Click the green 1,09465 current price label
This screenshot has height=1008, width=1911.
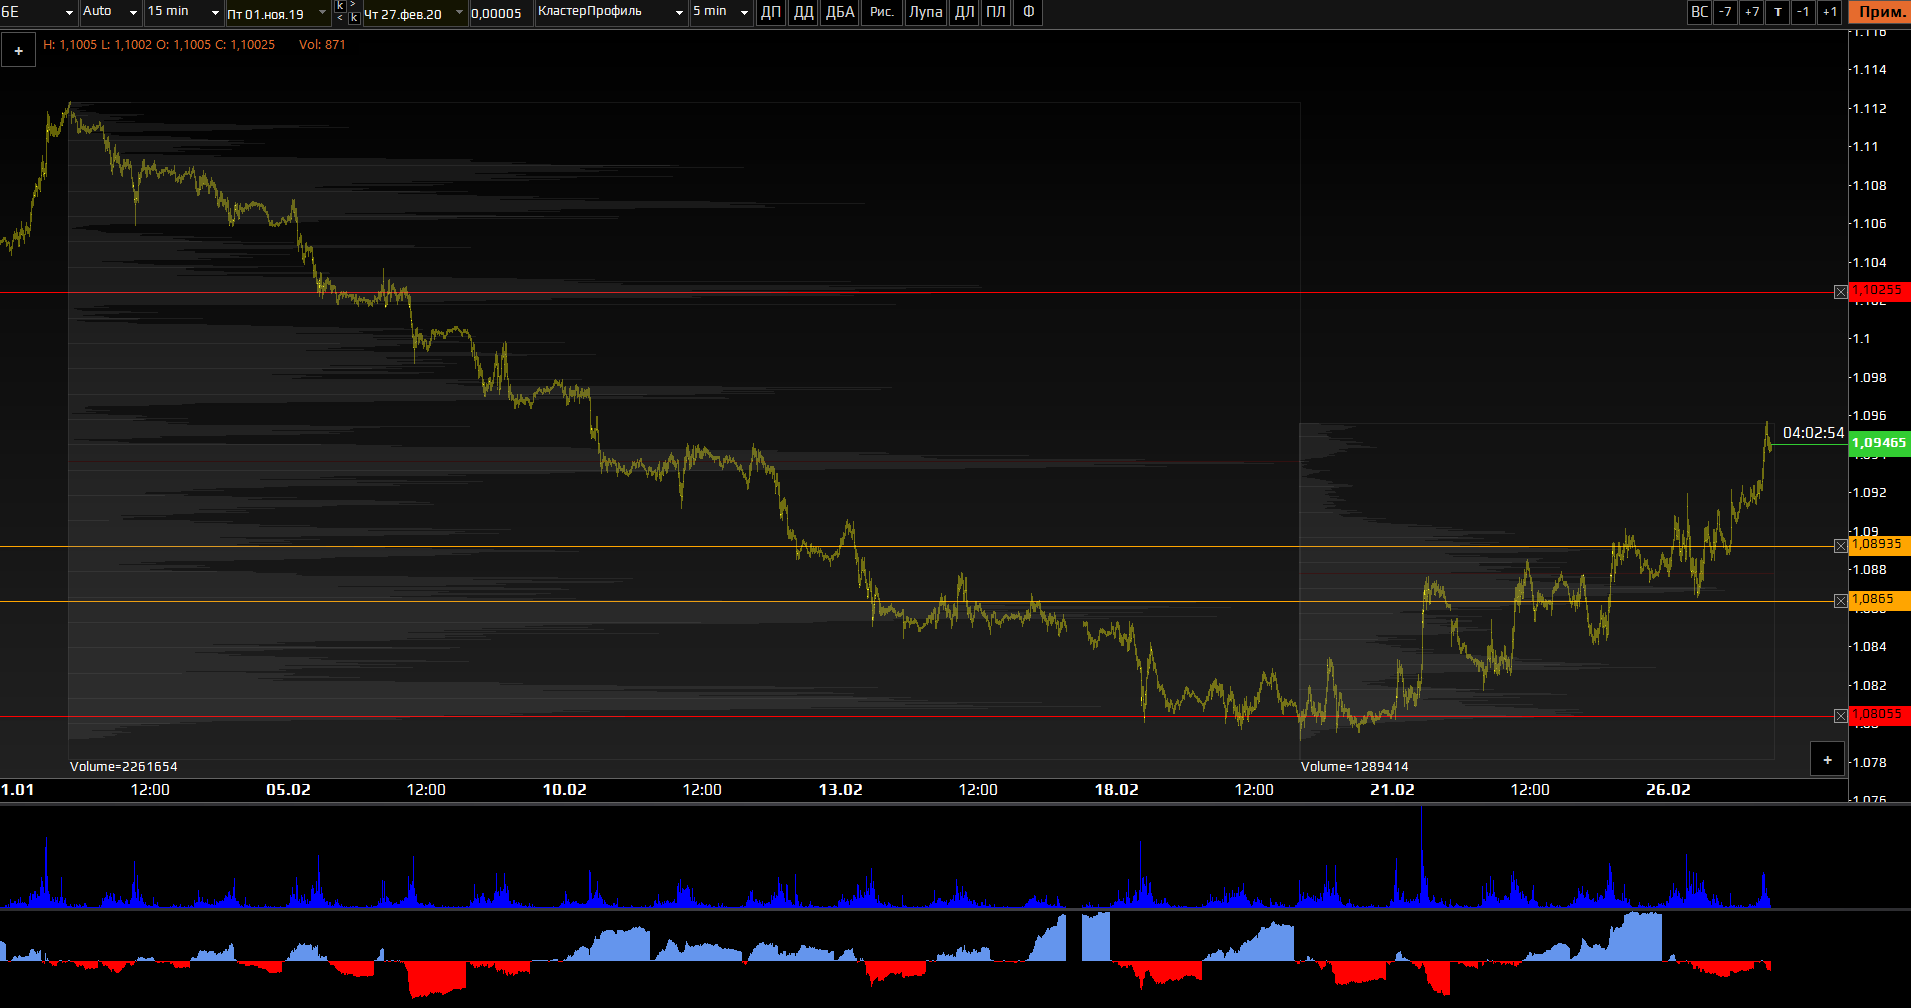pos(1878,443)
